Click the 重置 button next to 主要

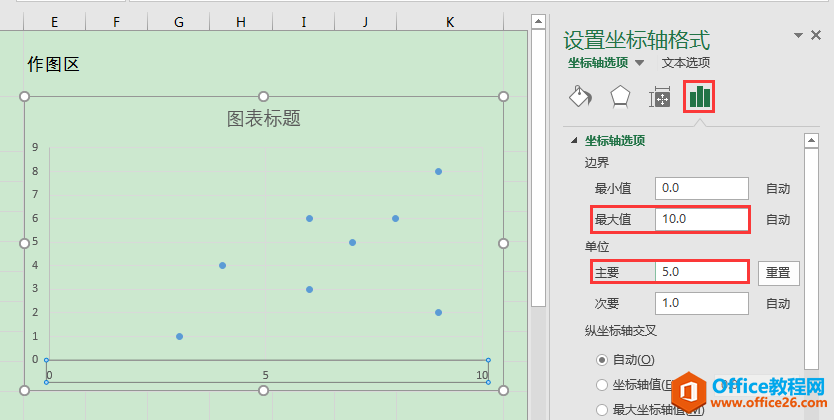[777, 272]
